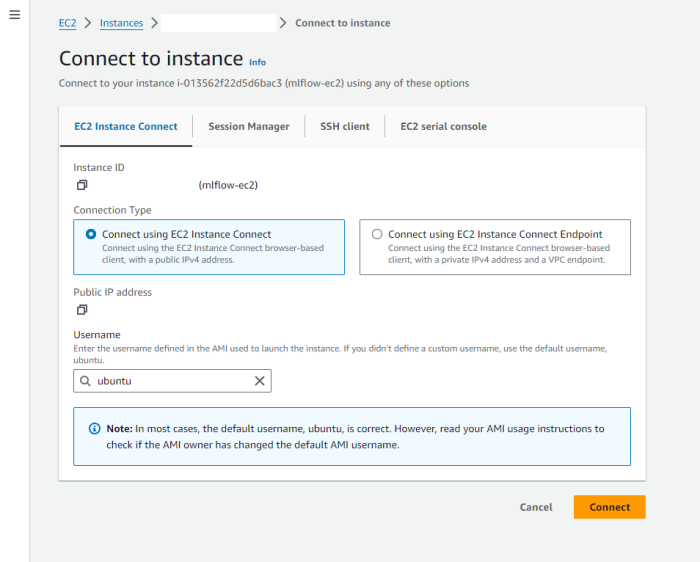Open the hamburger navigation menu
Viewport: 700px width, 562px height.
(14, 15)
